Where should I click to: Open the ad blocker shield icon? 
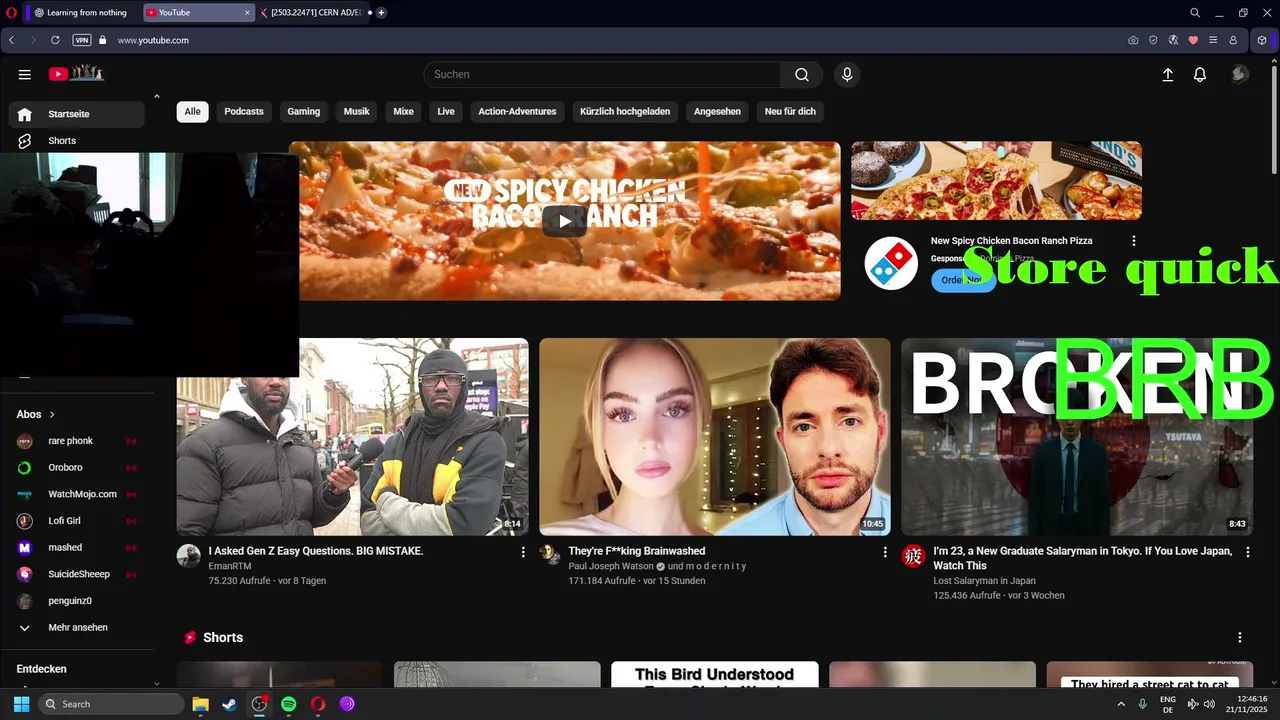pyautogui.click(x=1153, y=40)
